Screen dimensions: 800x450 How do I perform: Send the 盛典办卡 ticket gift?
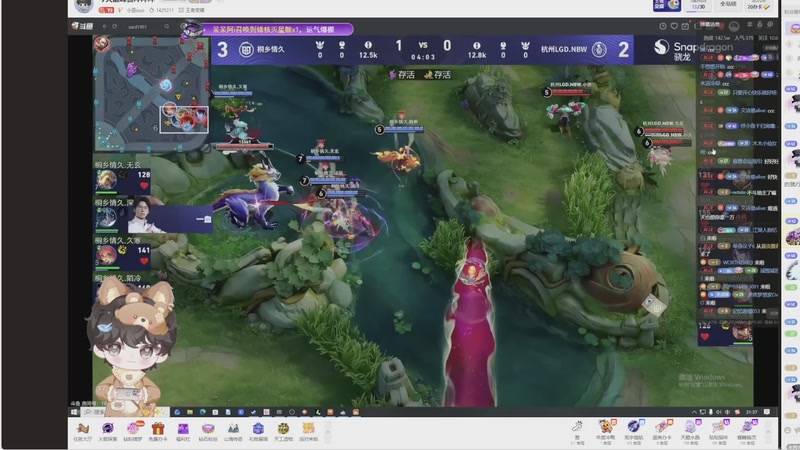pos(662,431)
